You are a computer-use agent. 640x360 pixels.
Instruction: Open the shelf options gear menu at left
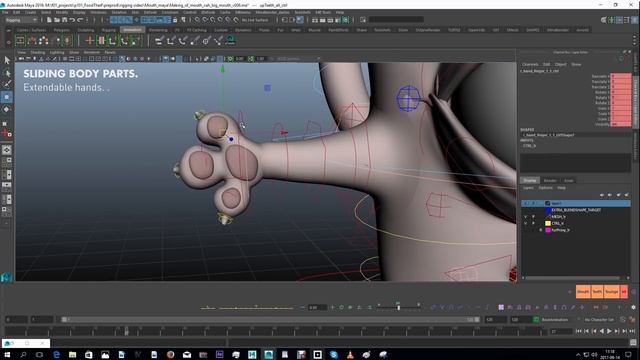8,42
